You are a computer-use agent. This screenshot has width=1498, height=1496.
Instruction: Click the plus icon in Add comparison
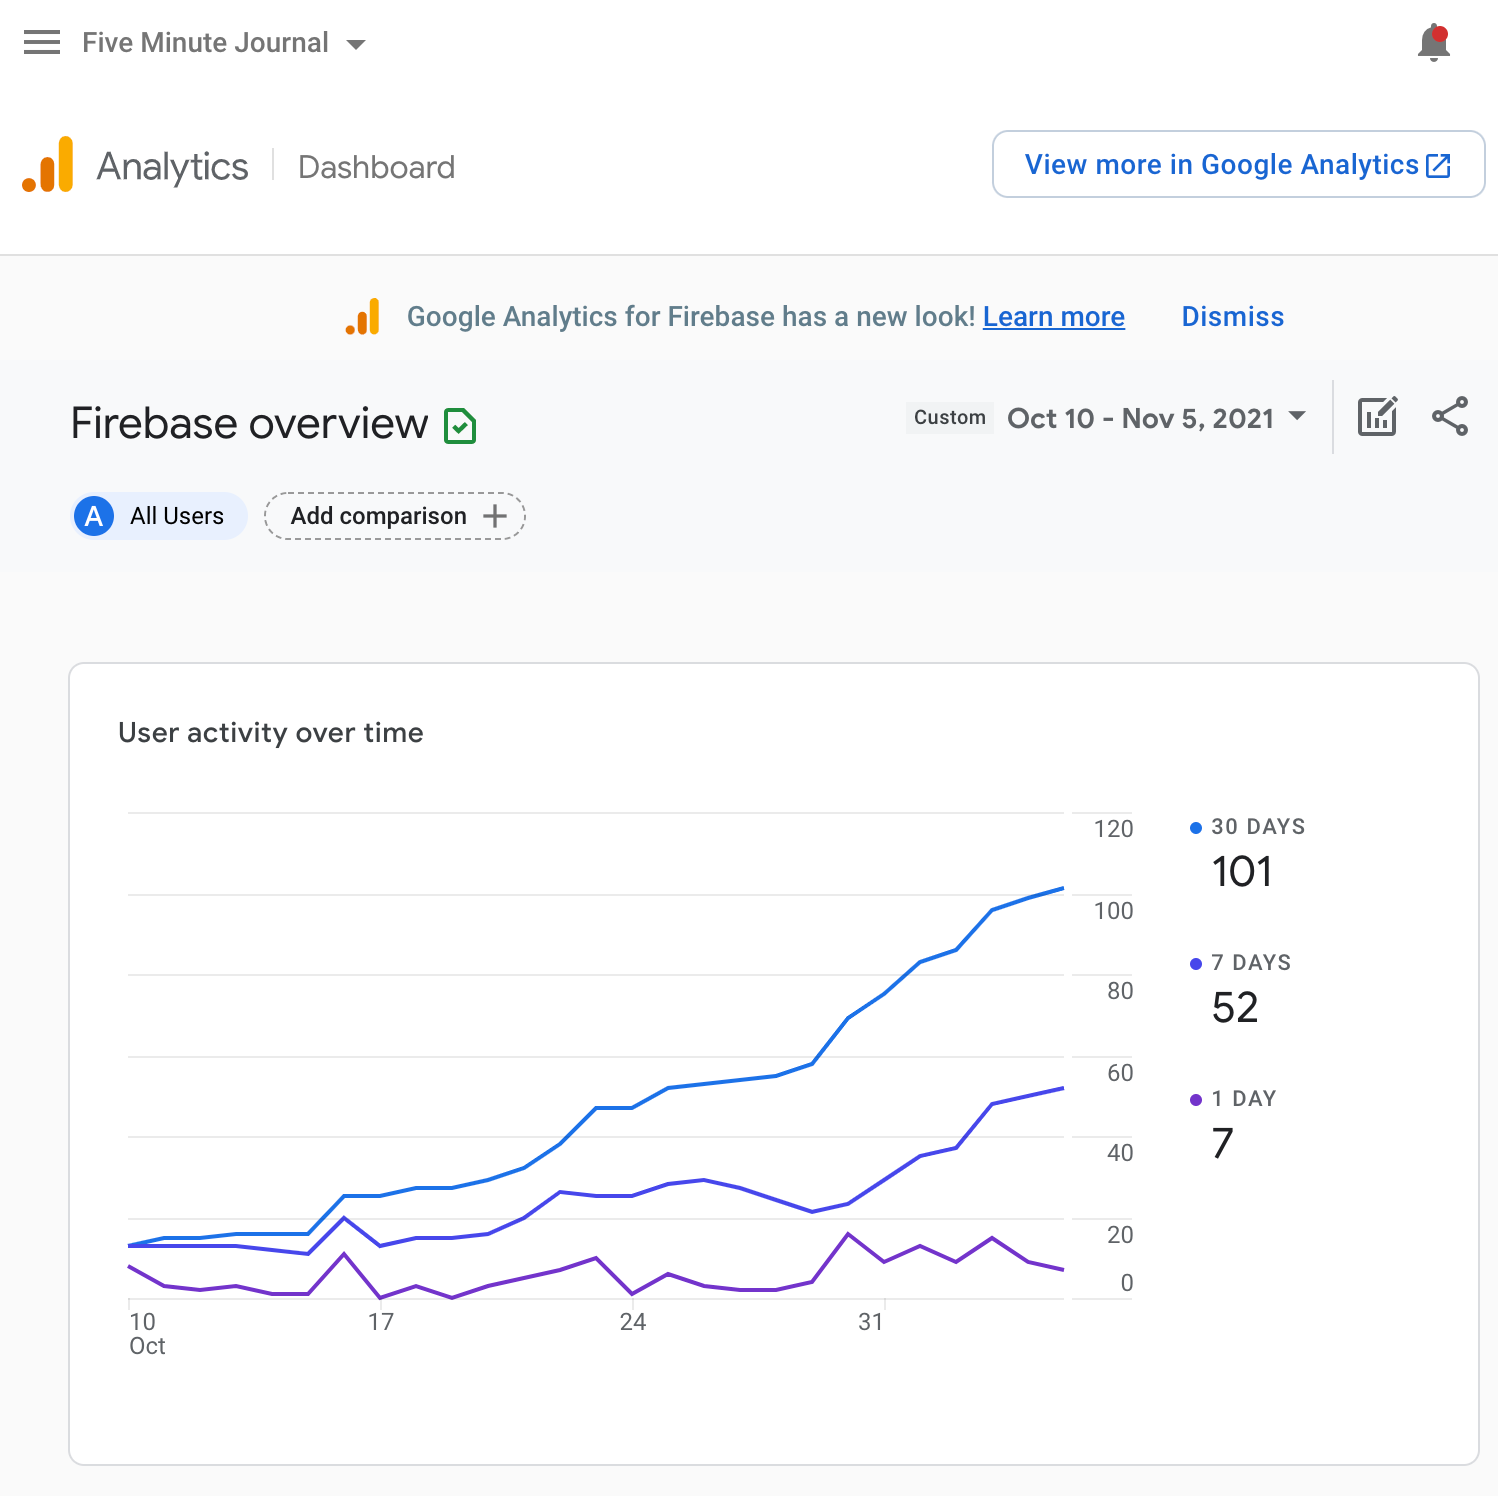(x=495, y=516)
